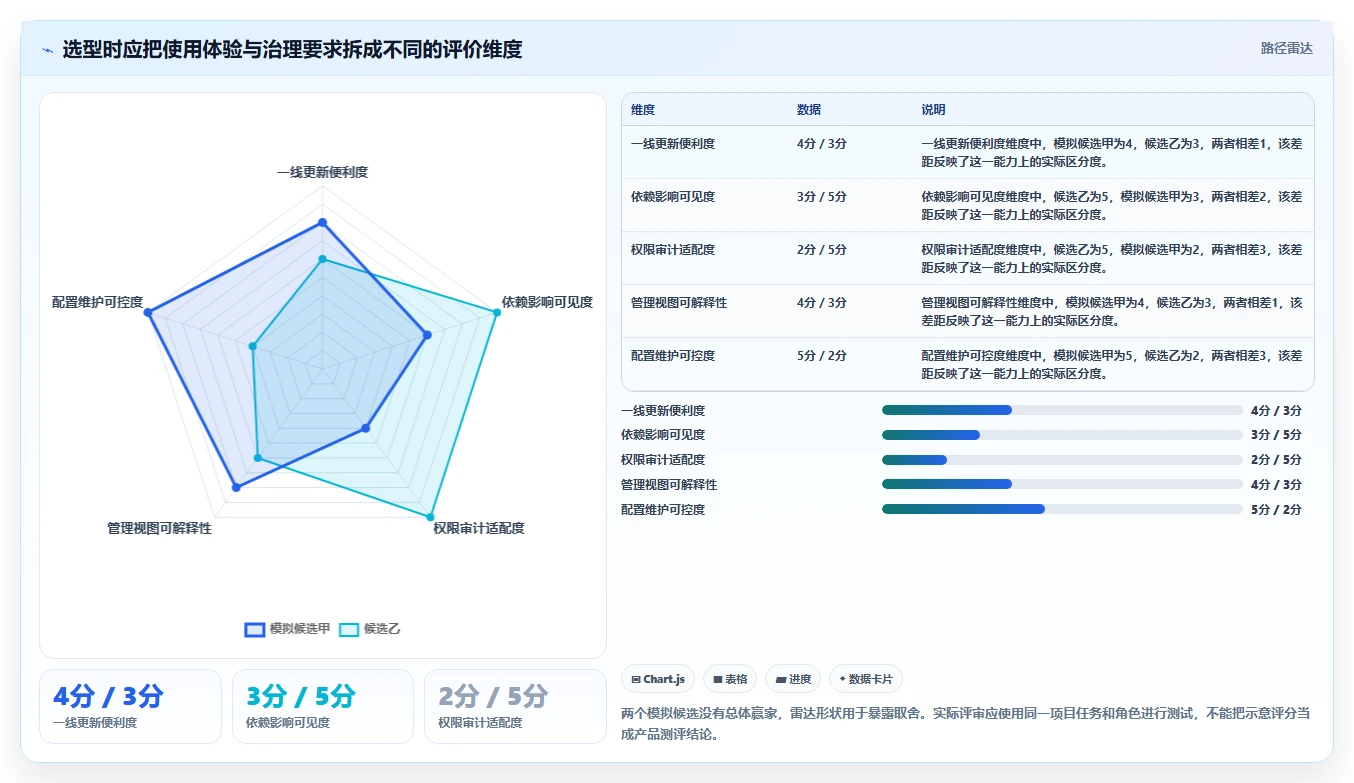The height and width of the screenshot is (783, 1354).
Task: Click 候选乙 data point on 权限审计适配度 axis
Action: click(x=431, y=517)
